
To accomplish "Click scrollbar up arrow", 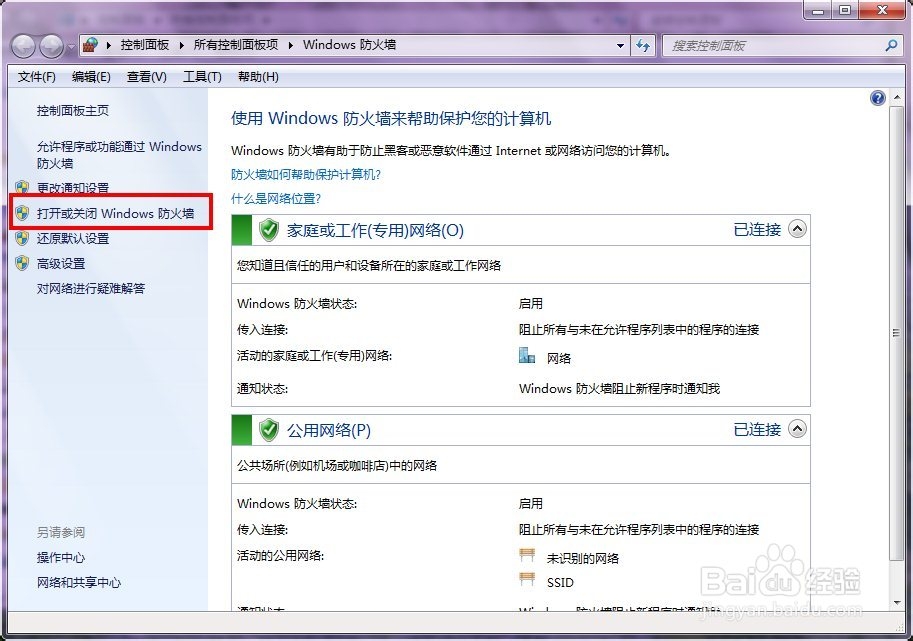I will coord(897,97).
